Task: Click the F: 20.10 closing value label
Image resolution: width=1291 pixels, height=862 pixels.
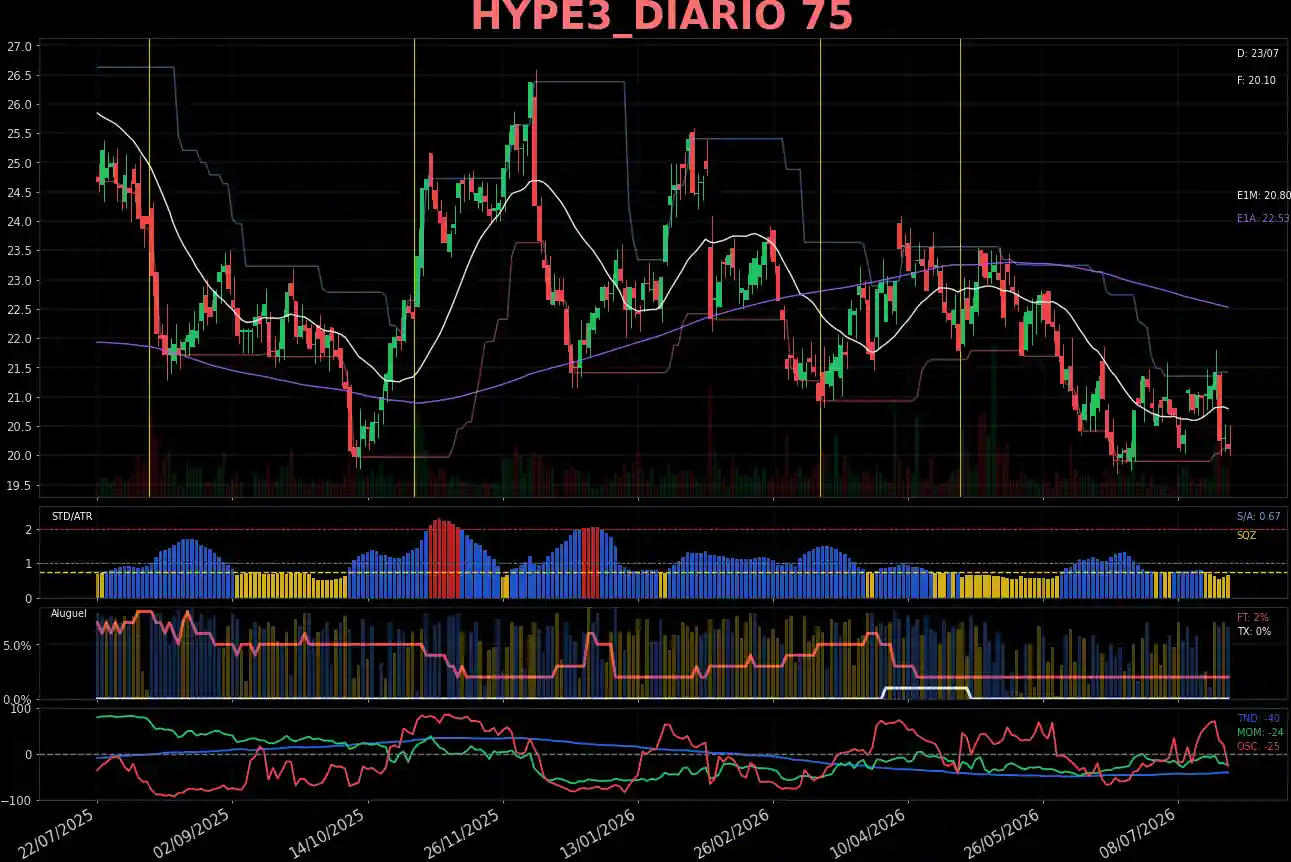Action: click(x=1256, y=80)
